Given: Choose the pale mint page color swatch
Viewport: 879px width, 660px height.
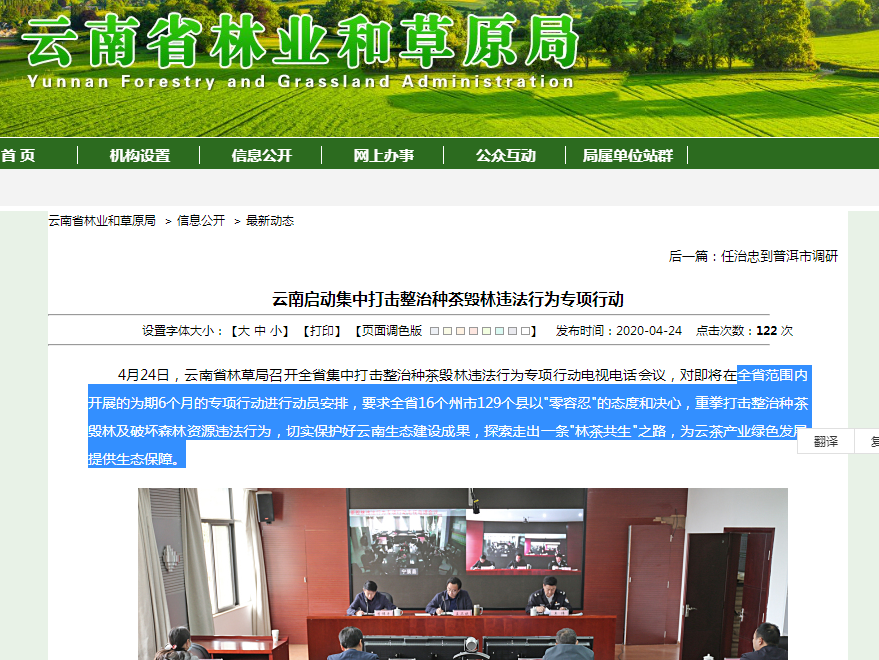Looking at the screenshot, I should point(499,331).
